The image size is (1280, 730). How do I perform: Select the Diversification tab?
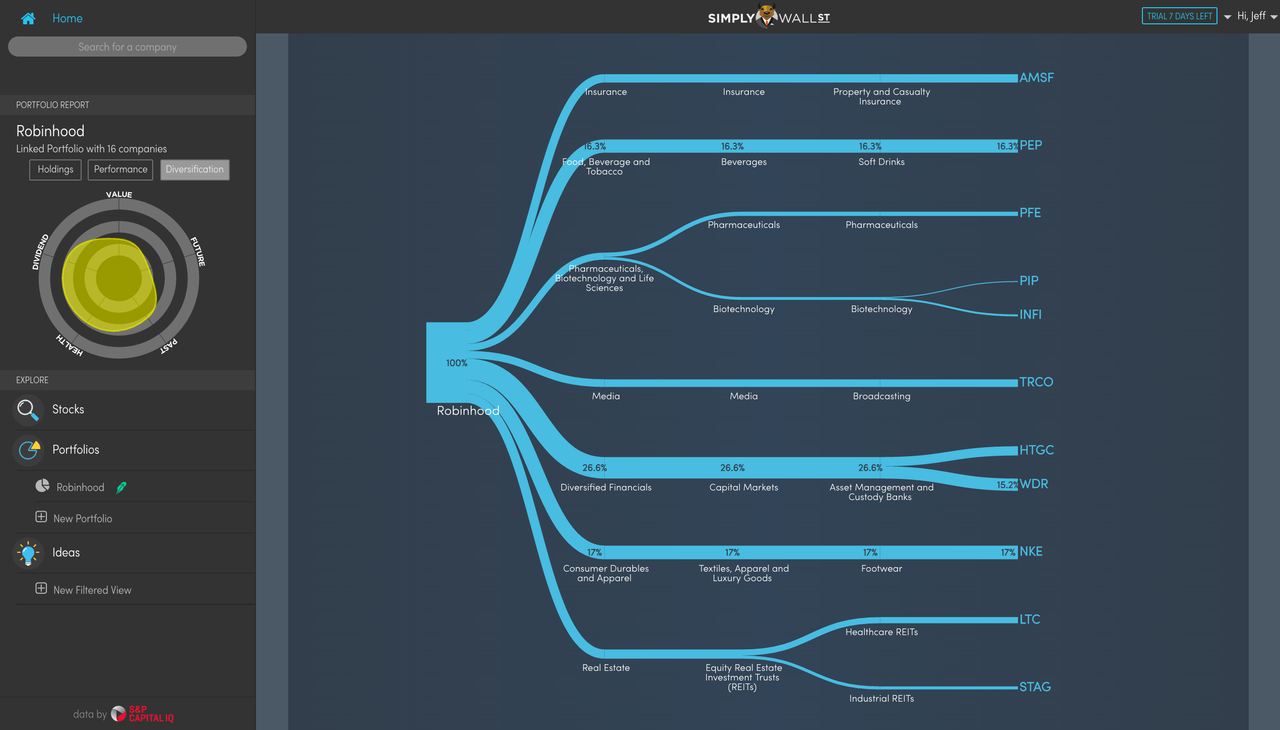[x=195, y=170]
